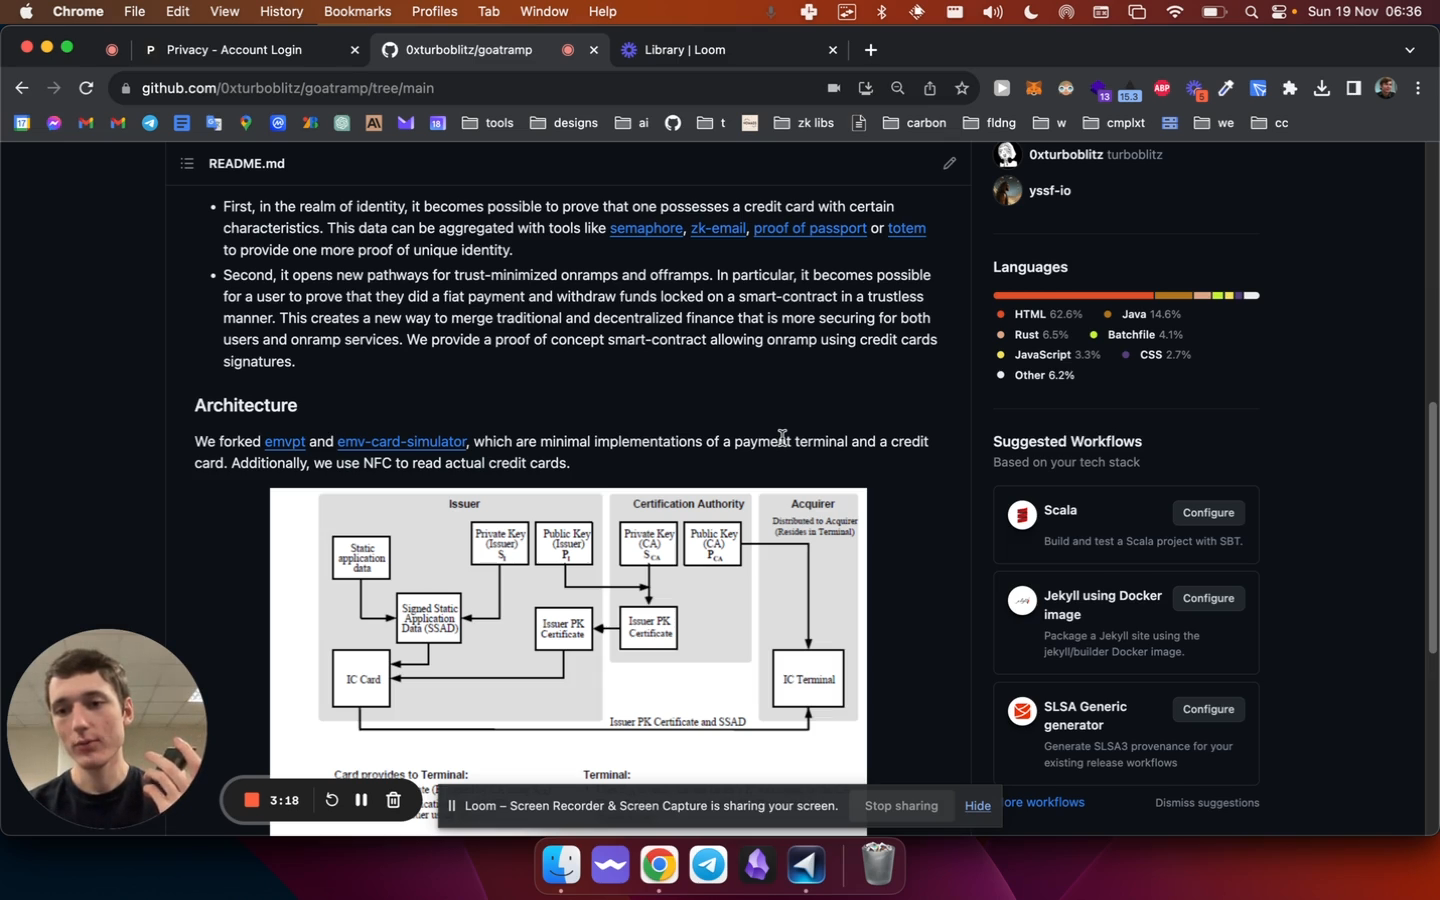Screen dimensions: 1440x900
Task: Follow the proof of passport link
Action: 810,228
